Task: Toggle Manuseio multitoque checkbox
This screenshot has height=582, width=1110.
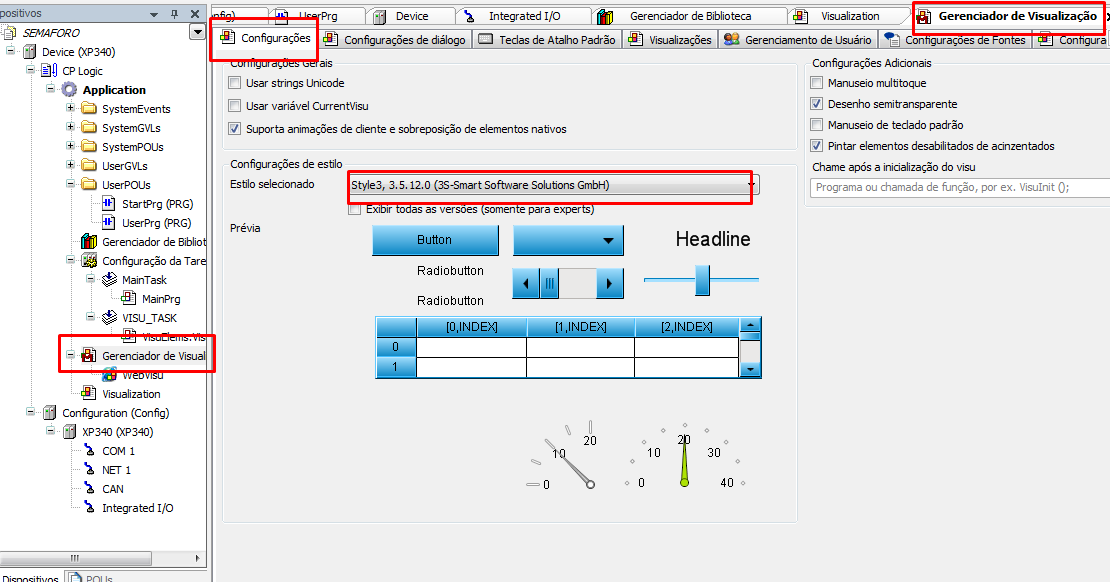Action: point(817,83)
